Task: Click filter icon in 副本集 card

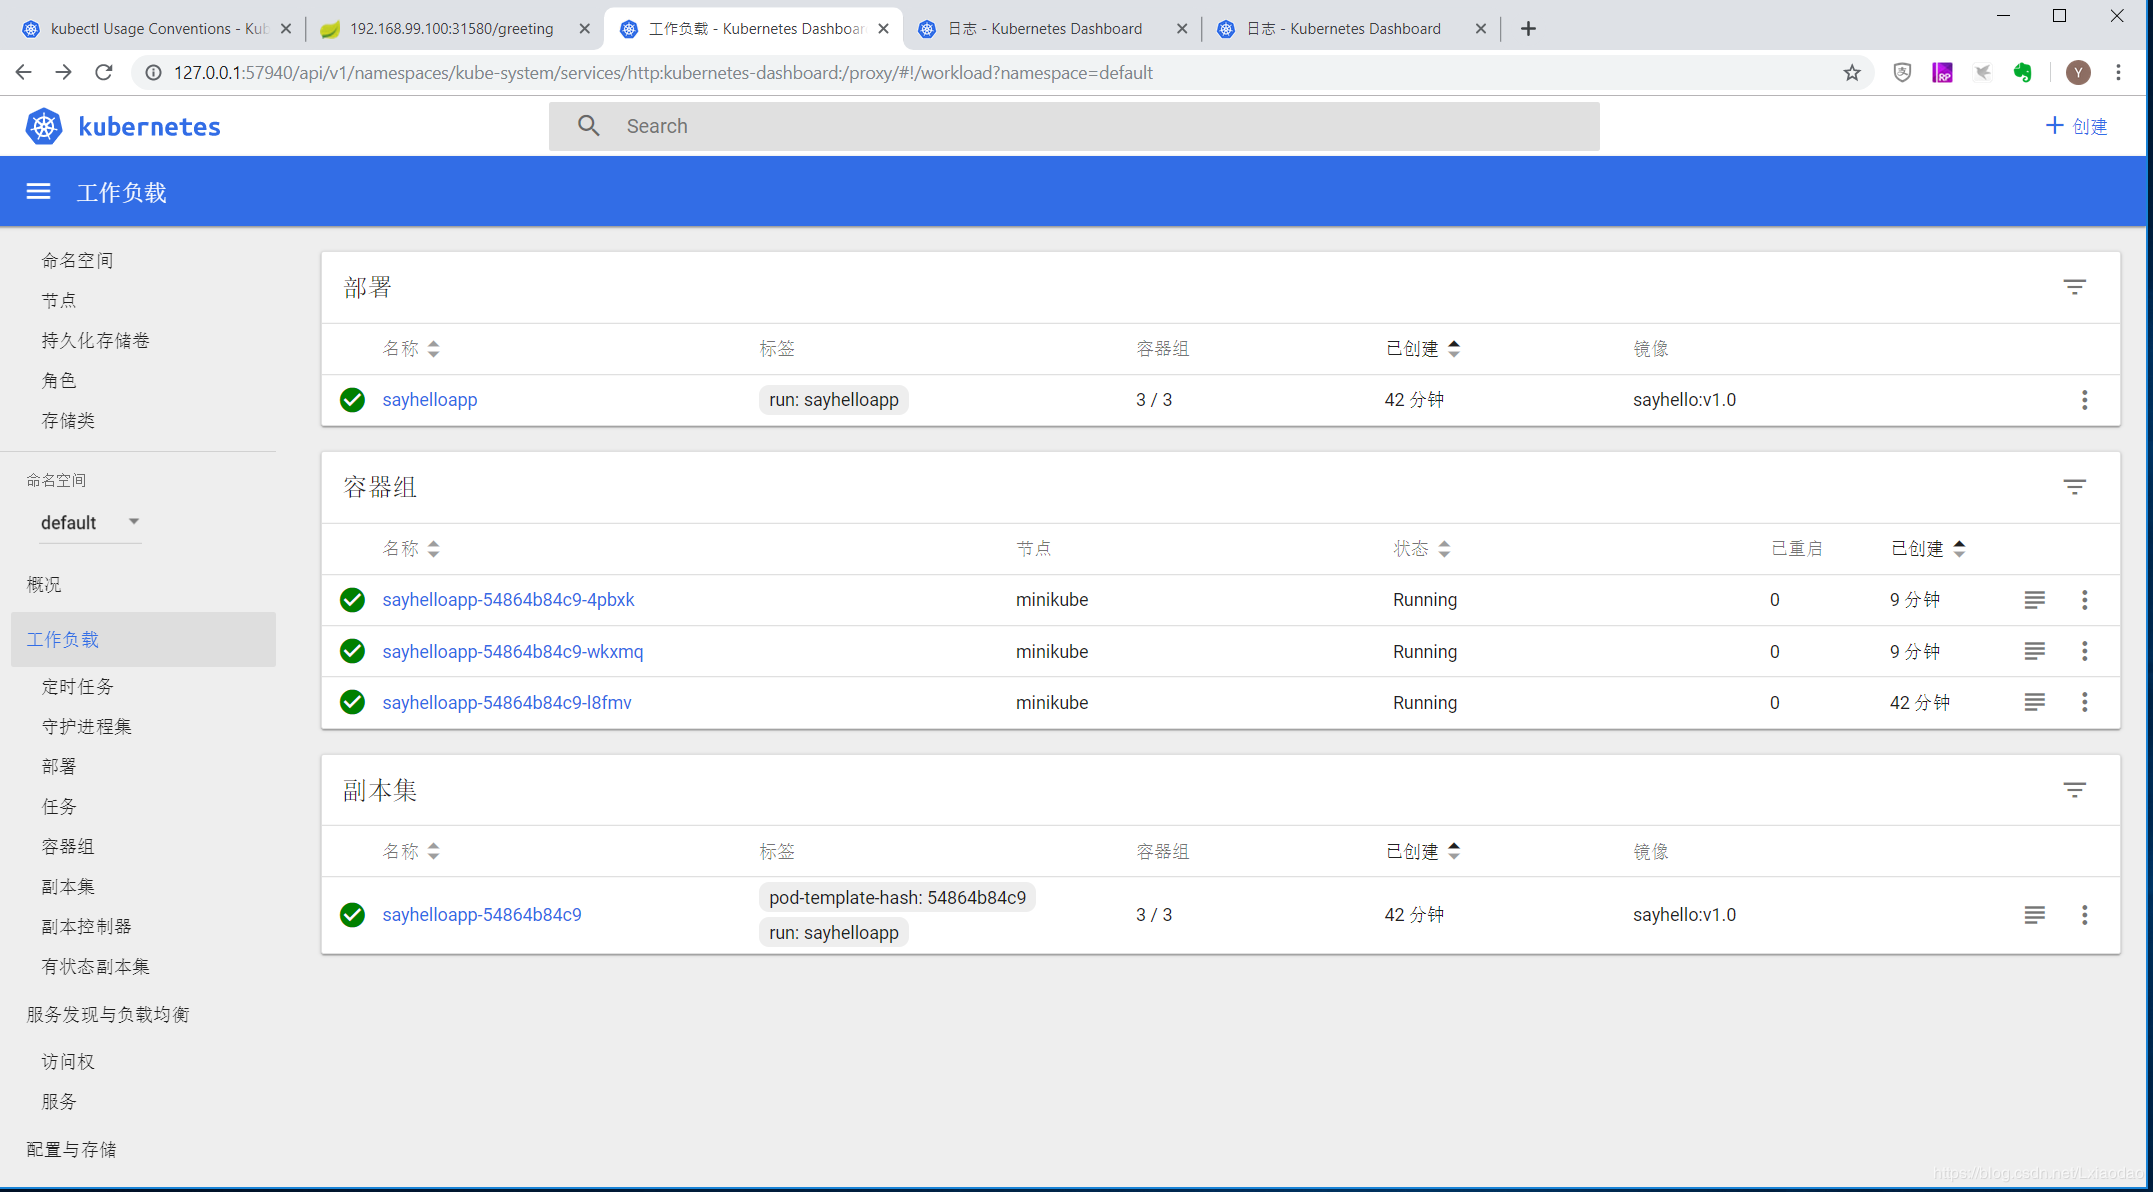Action: 2074,790
